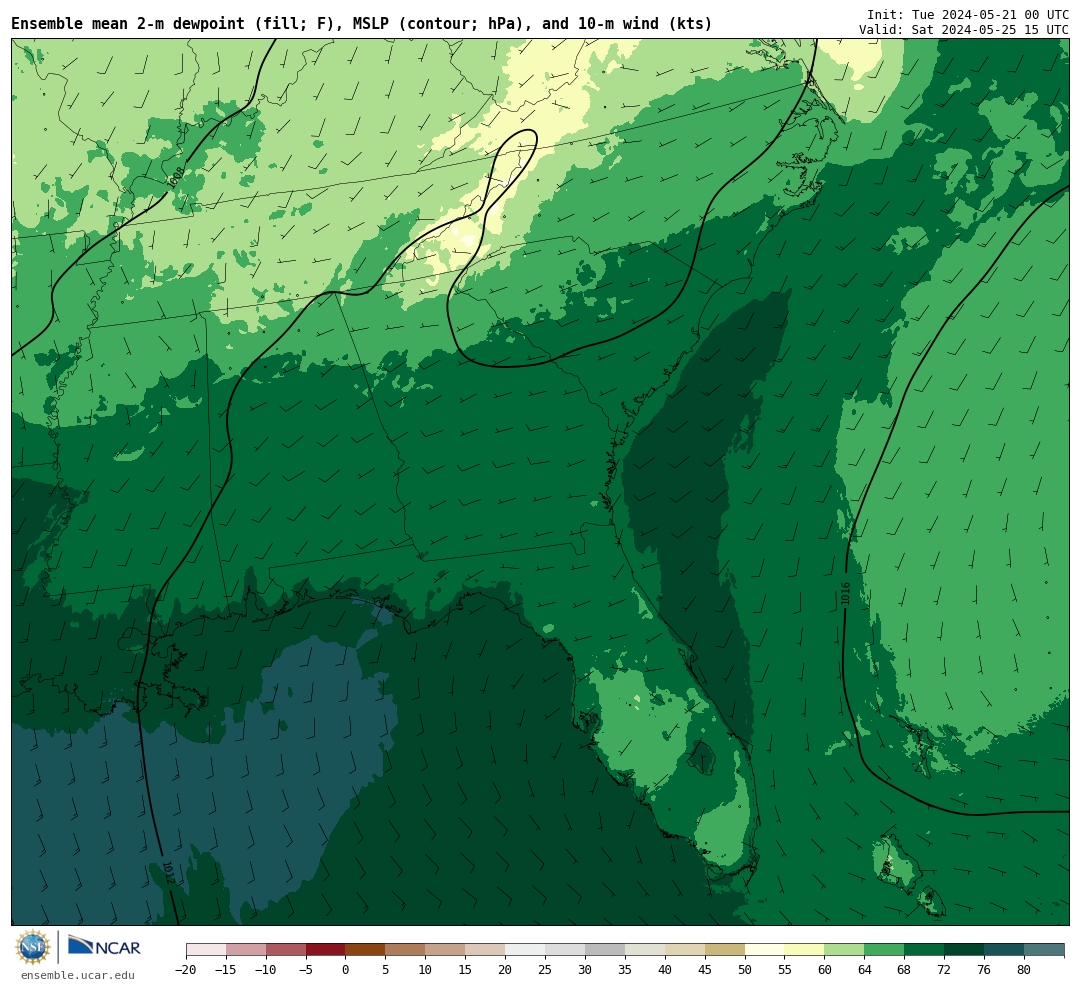
Task: Click the 80 colorbar tick label
Action: [1024, 969]
